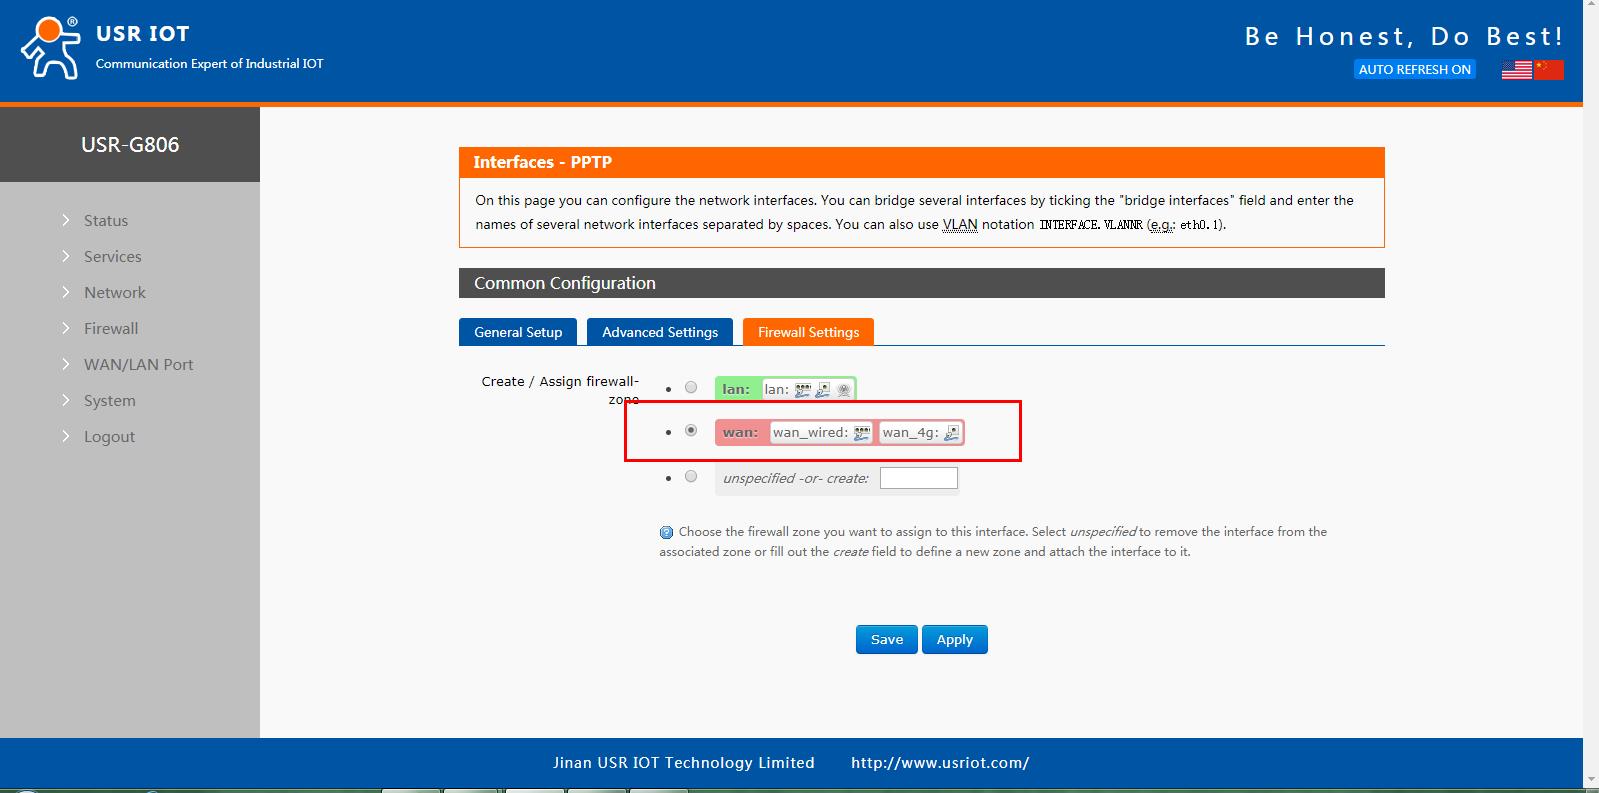
Task: Click the blue help icon beside hint
Action: (x=666, y=532)
